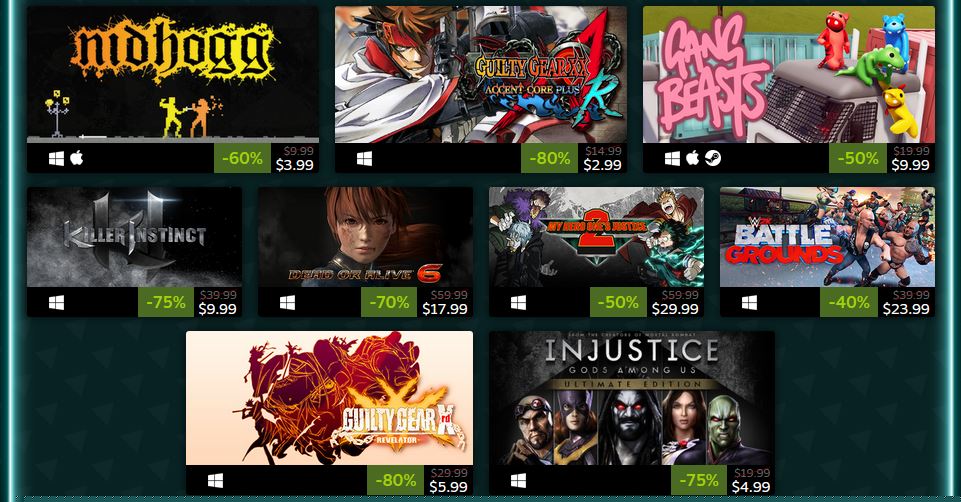The height and width of the screenshot is (502, 961).
Task: Open the Gang Beasts game banner
Action: pyautogui.click(x=789, y=75)
